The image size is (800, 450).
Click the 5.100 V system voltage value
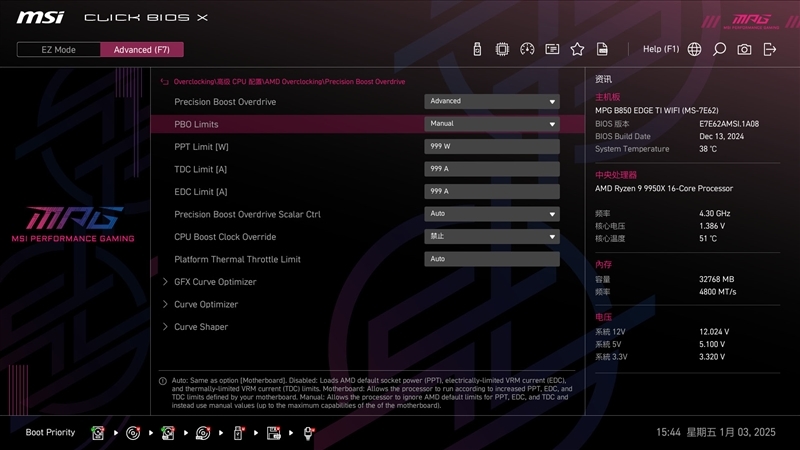point(712,344)
